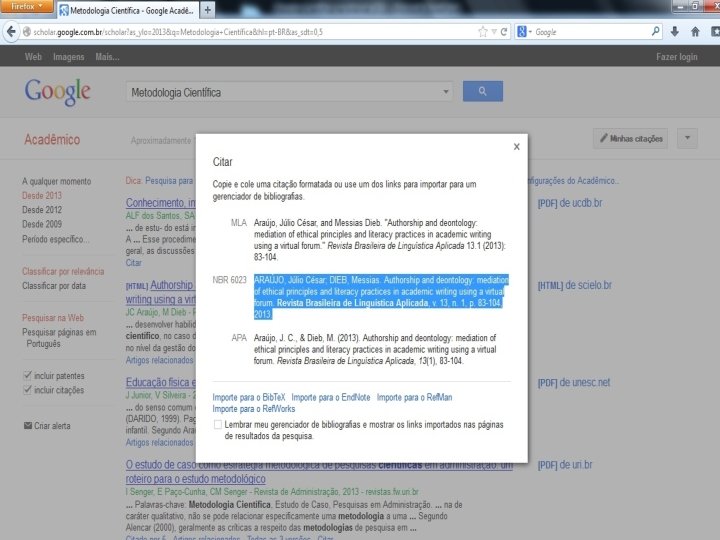Click the Google logo

(57, 92)
